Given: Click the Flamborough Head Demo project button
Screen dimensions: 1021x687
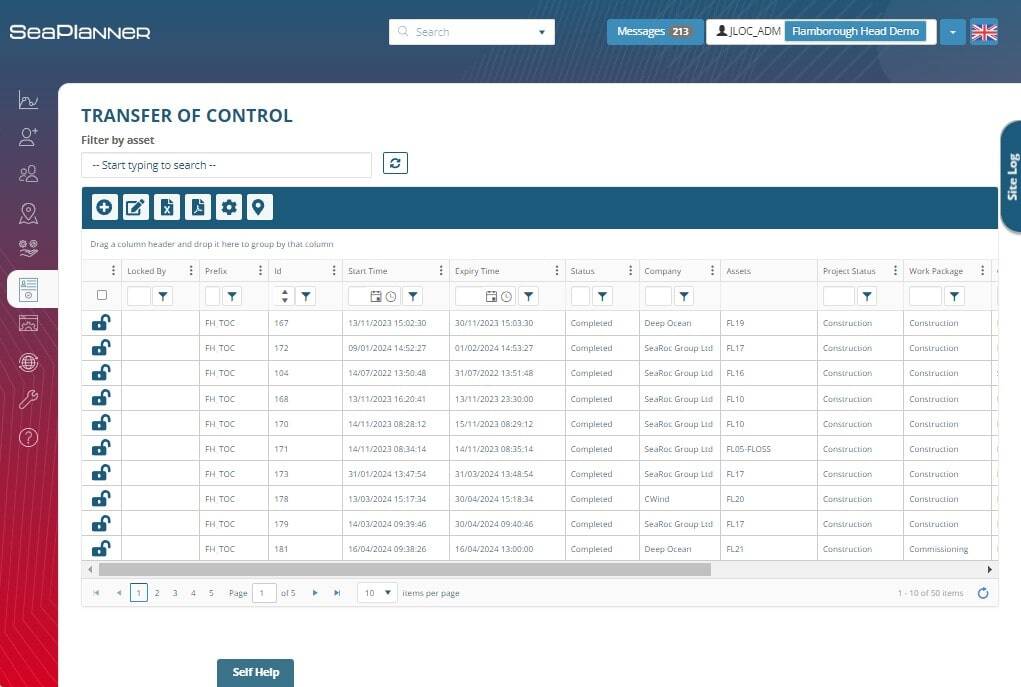Looking at the screenshot, I should click(x=855, y=31).
